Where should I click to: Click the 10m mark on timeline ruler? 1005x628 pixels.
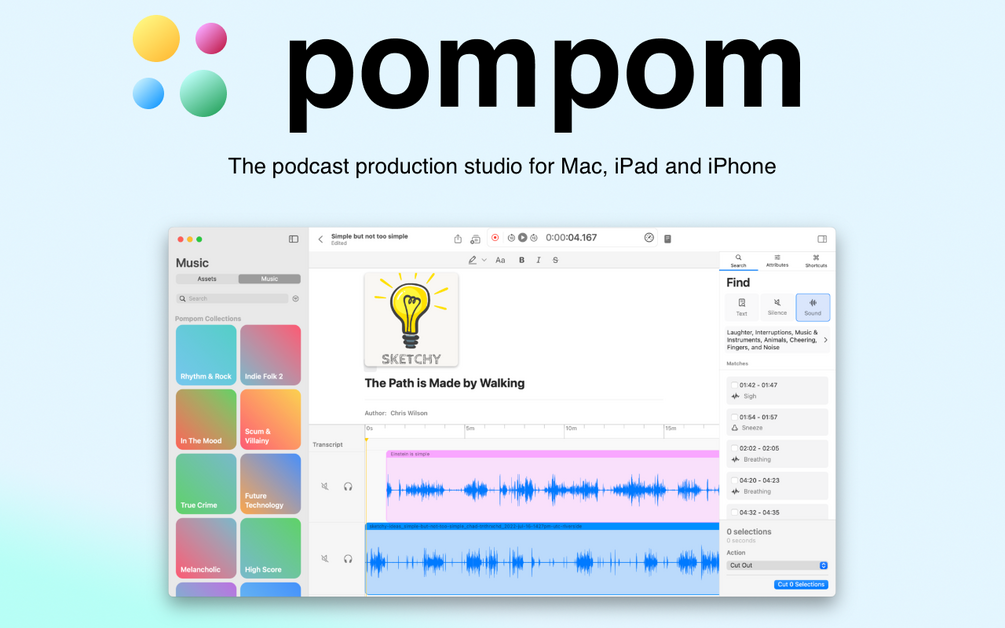pyautogui.click(x=570, y=428)
